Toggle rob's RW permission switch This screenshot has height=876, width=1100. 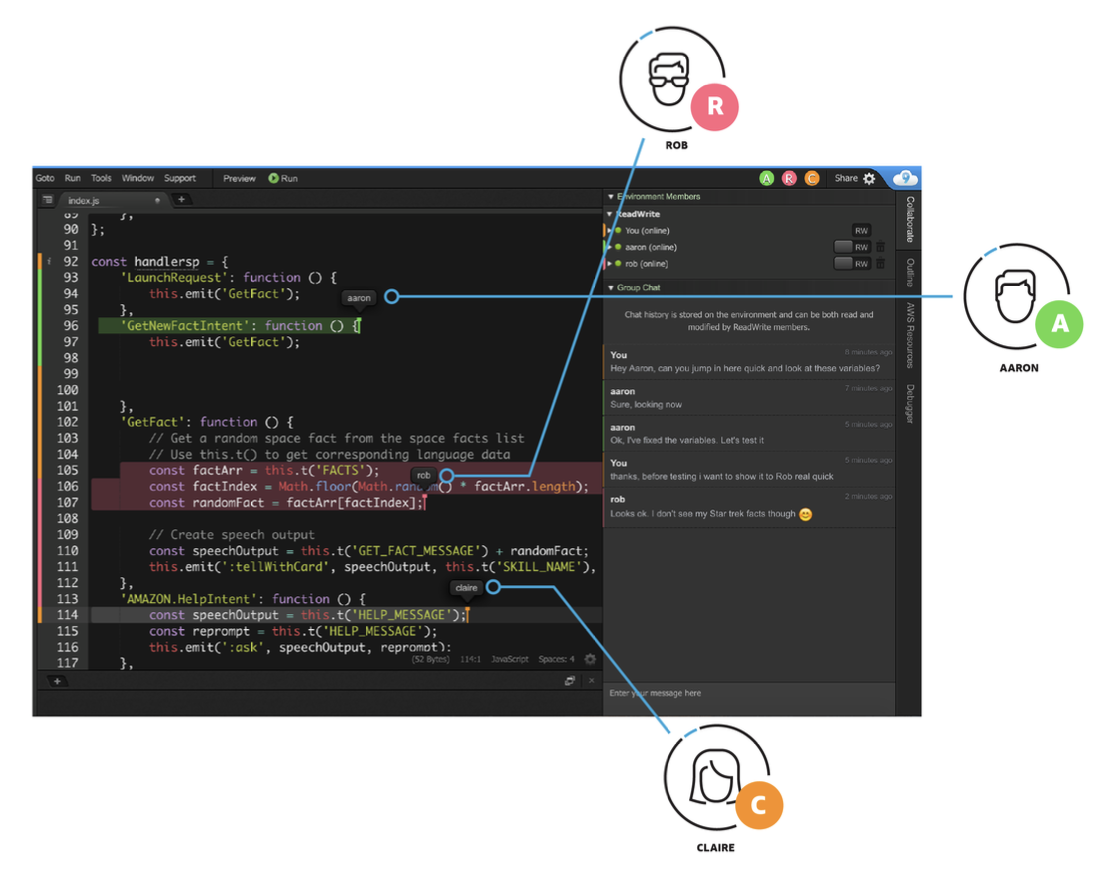click(851, 264)
